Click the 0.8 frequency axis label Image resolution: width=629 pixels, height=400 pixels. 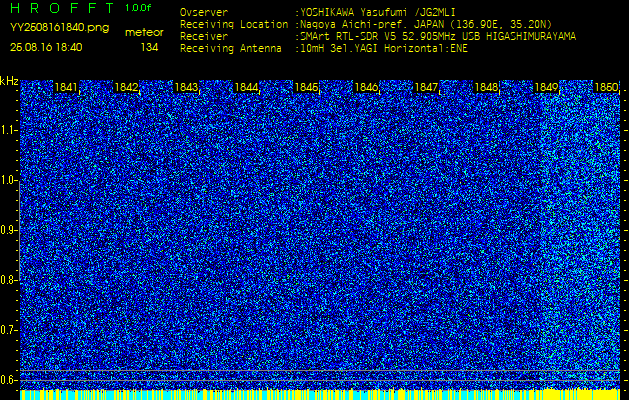[8, 280]
